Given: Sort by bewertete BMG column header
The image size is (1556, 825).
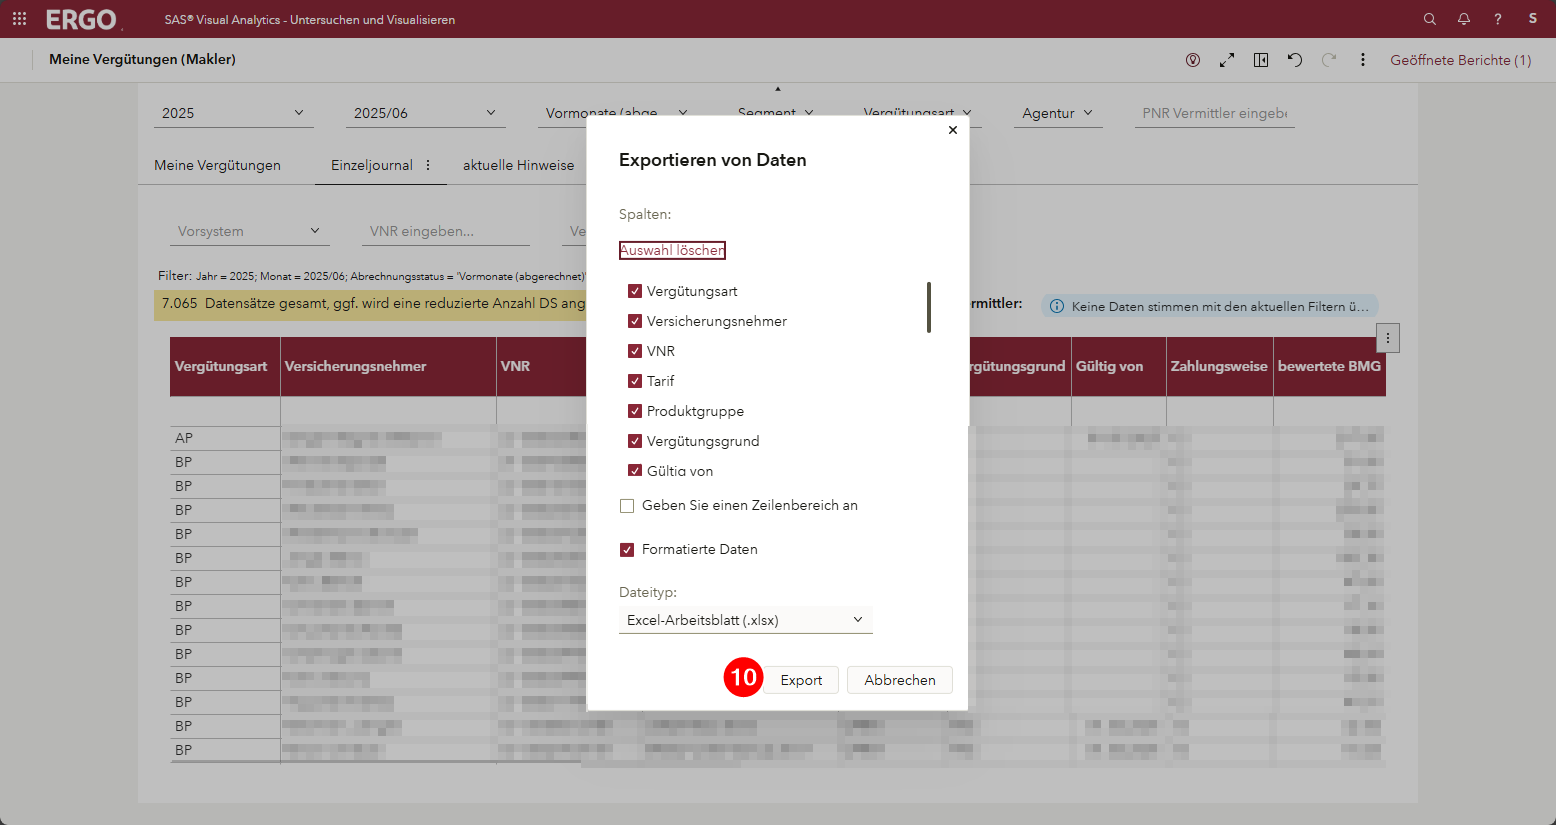Looking at the screenshot, I should [1330, 366].
